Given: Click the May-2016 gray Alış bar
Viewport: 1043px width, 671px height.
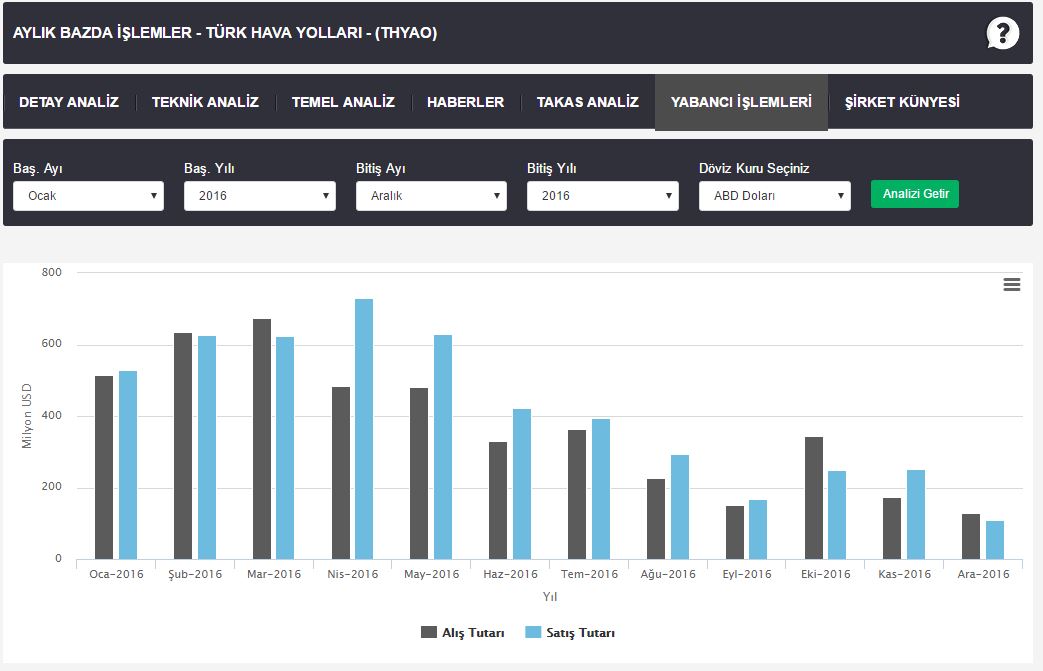Looking at the screenshot, I should 419,473.
